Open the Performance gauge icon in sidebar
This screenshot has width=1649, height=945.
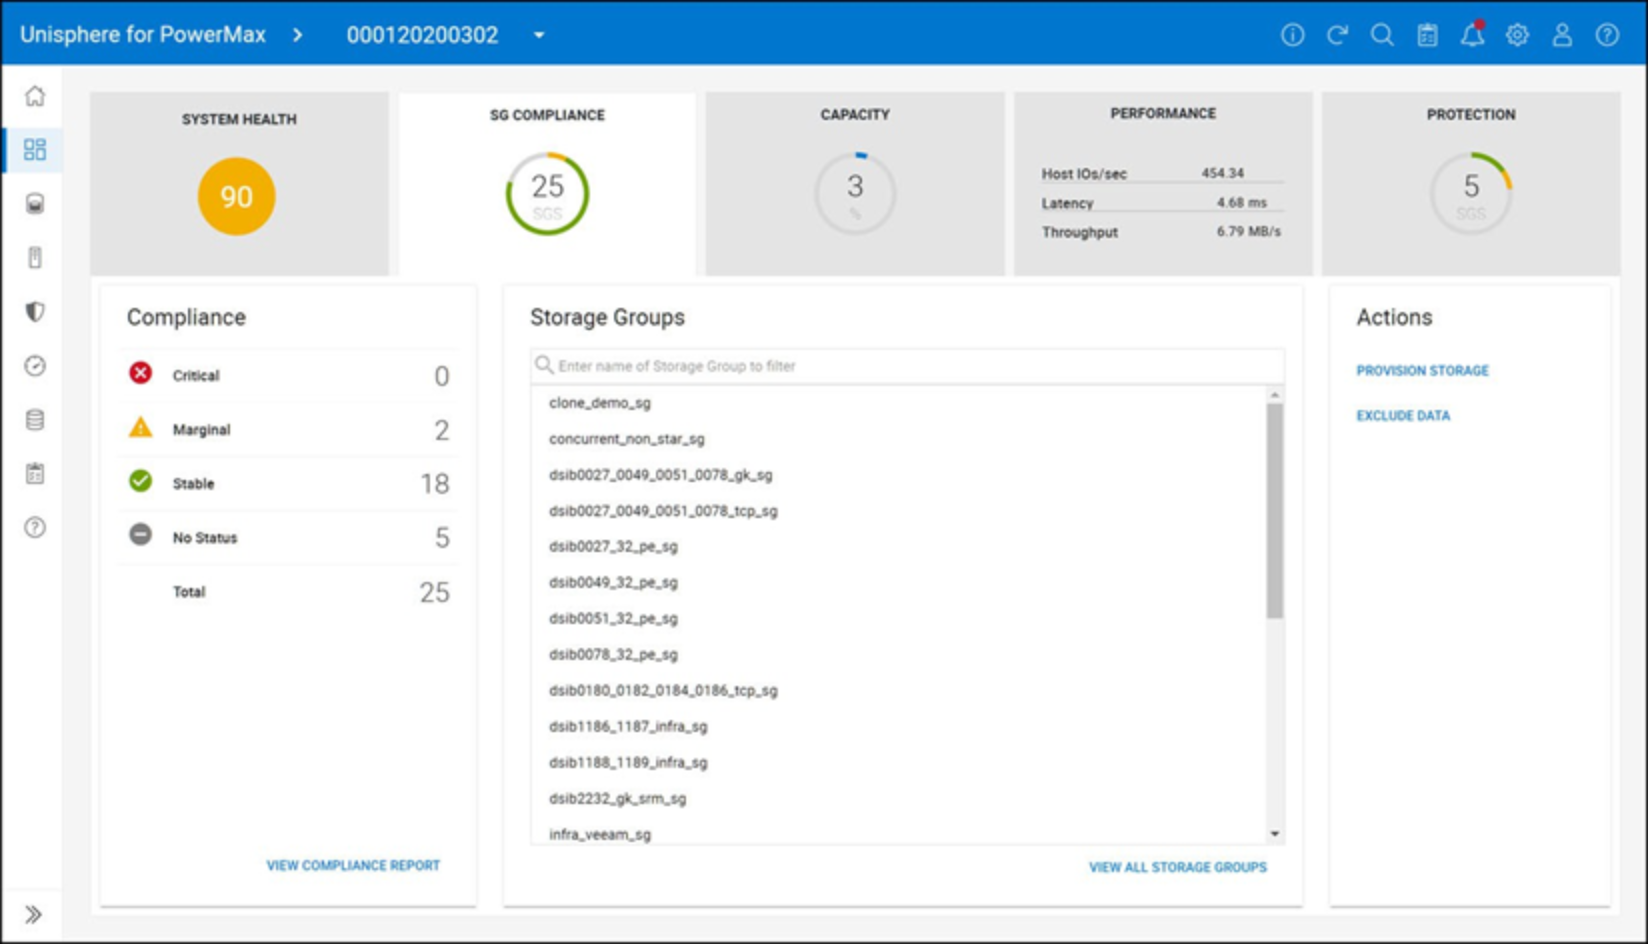(x=35, y=366)
